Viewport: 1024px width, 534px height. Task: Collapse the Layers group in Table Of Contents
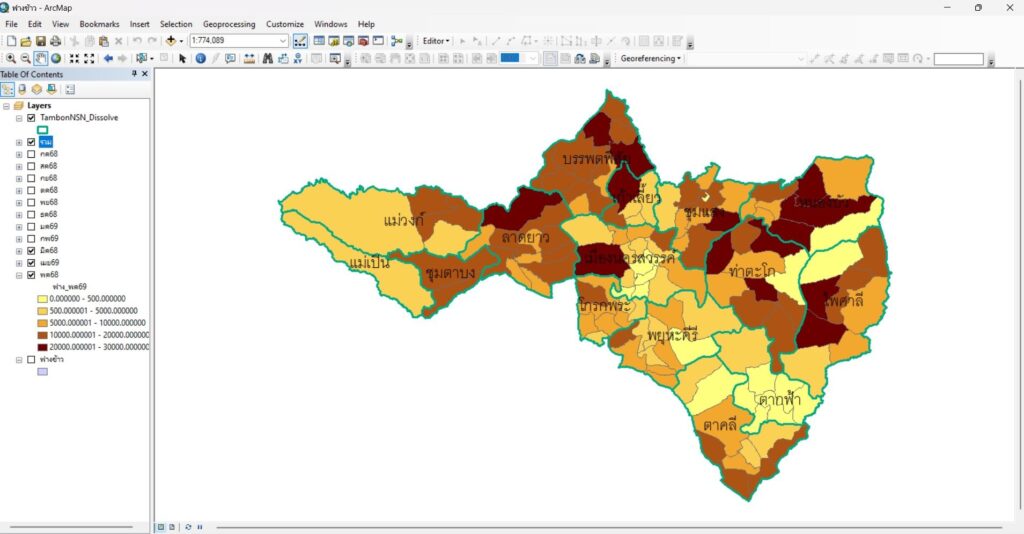click(x=7, y=105)
